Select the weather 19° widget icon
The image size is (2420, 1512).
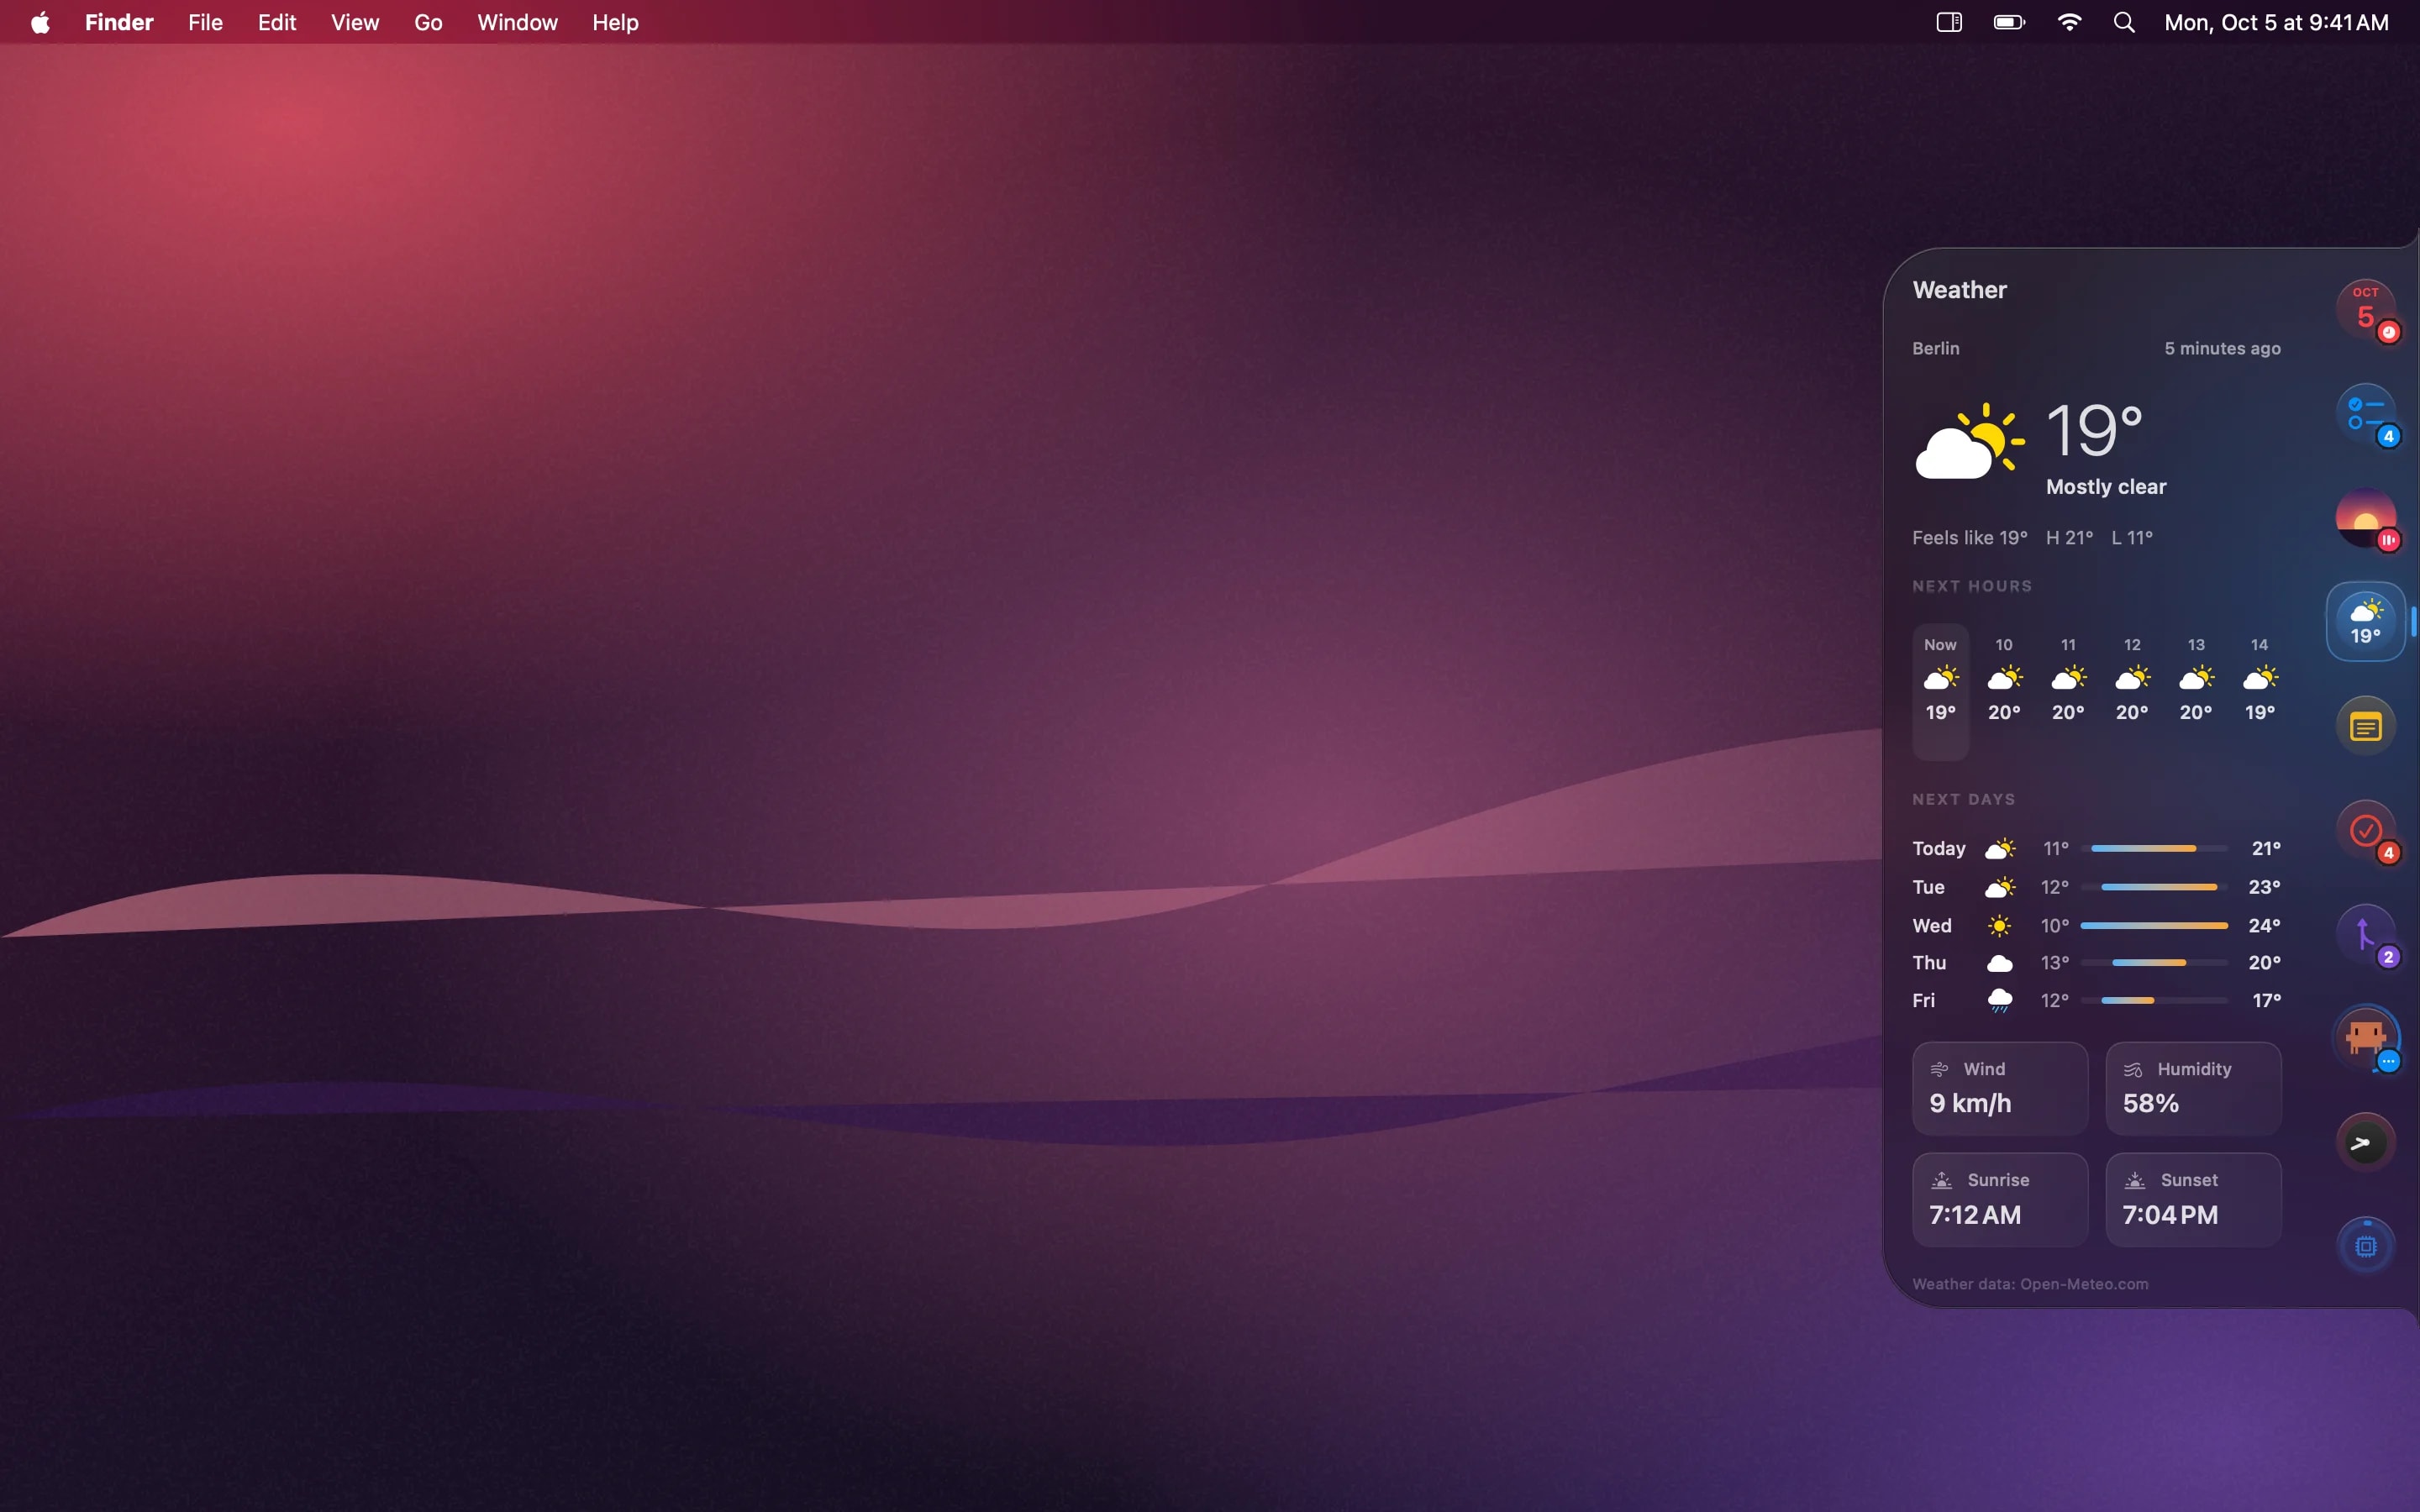point(2365,622)
